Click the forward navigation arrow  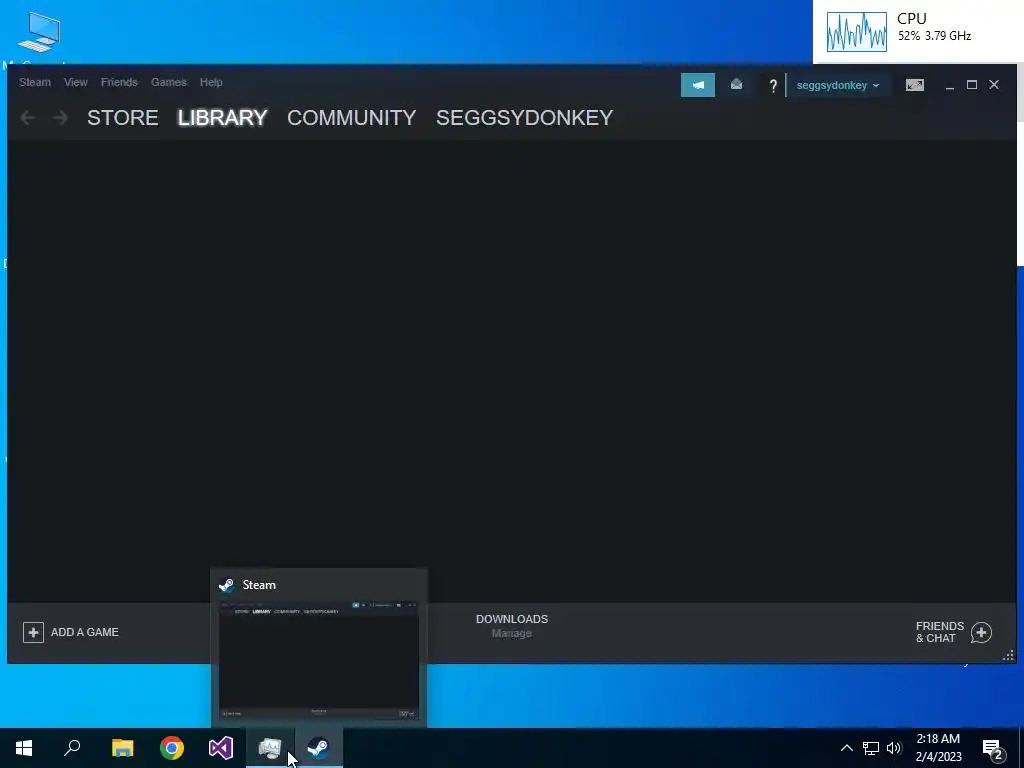click(x=60, y=118)
